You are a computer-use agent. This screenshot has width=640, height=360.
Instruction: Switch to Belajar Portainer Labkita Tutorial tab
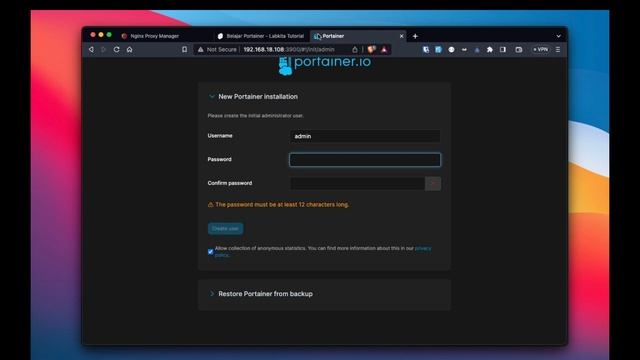coord(261,36)
